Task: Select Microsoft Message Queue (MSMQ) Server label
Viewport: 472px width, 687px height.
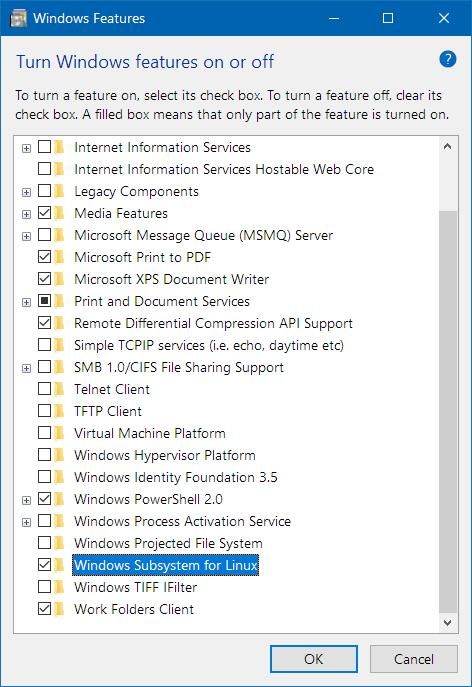Action: pos(204,235)
